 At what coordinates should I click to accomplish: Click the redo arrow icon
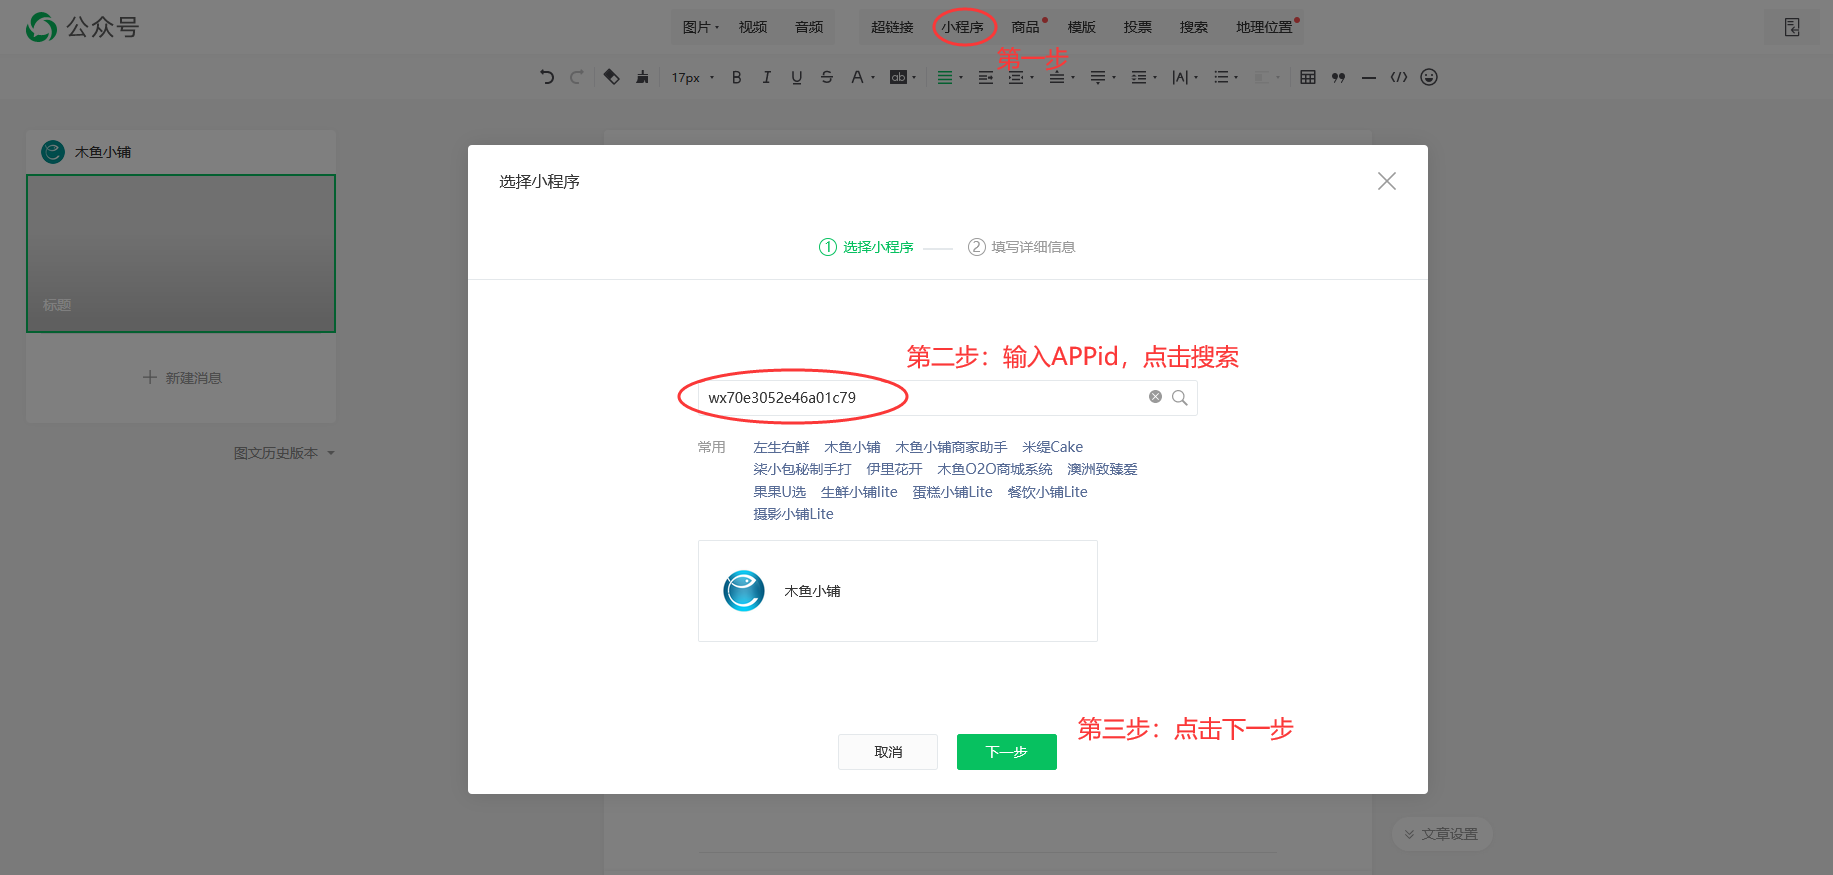(577, 77)
